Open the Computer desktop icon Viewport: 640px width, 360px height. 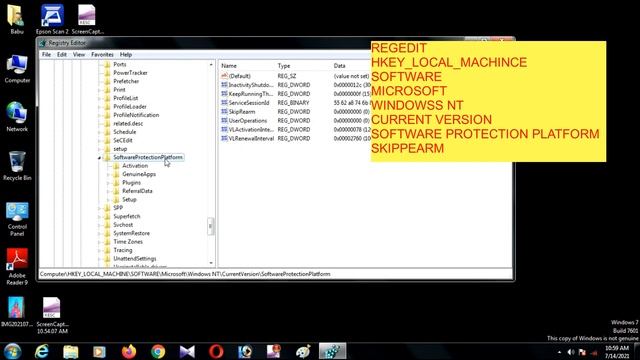tap(17, 69)
